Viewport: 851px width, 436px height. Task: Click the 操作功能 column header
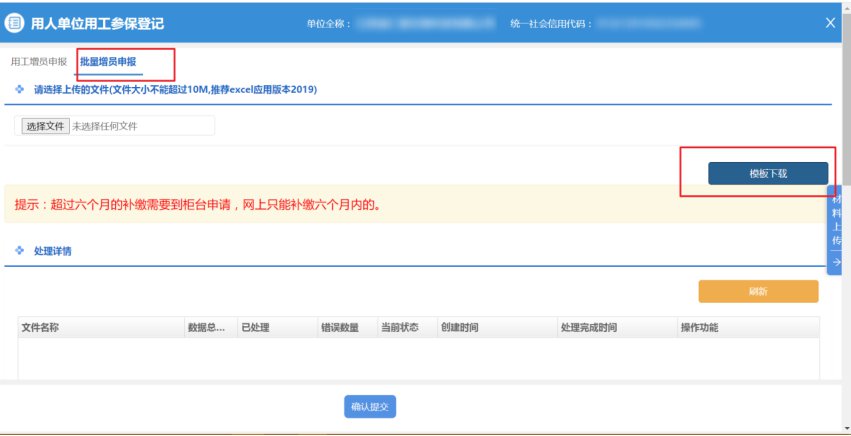point(699,327)
